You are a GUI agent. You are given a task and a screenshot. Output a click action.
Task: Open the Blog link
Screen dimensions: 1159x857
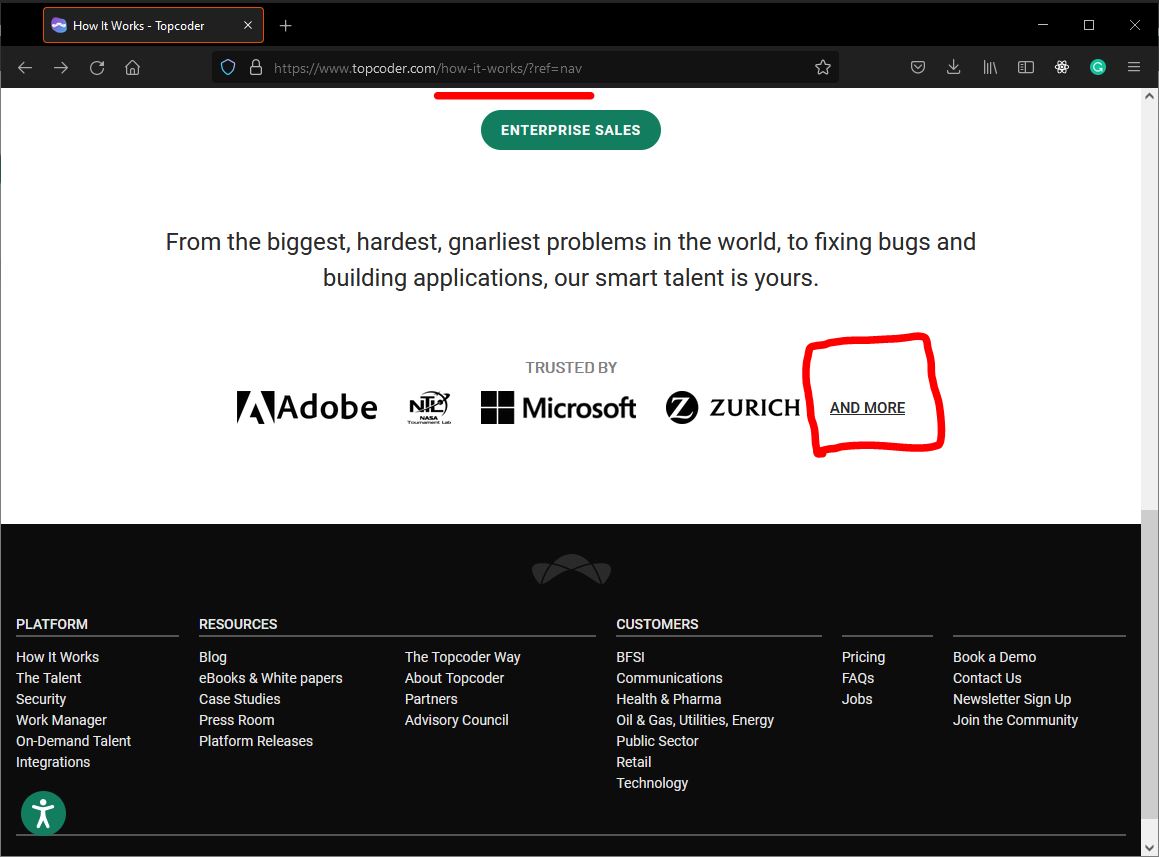coord(213,657)
